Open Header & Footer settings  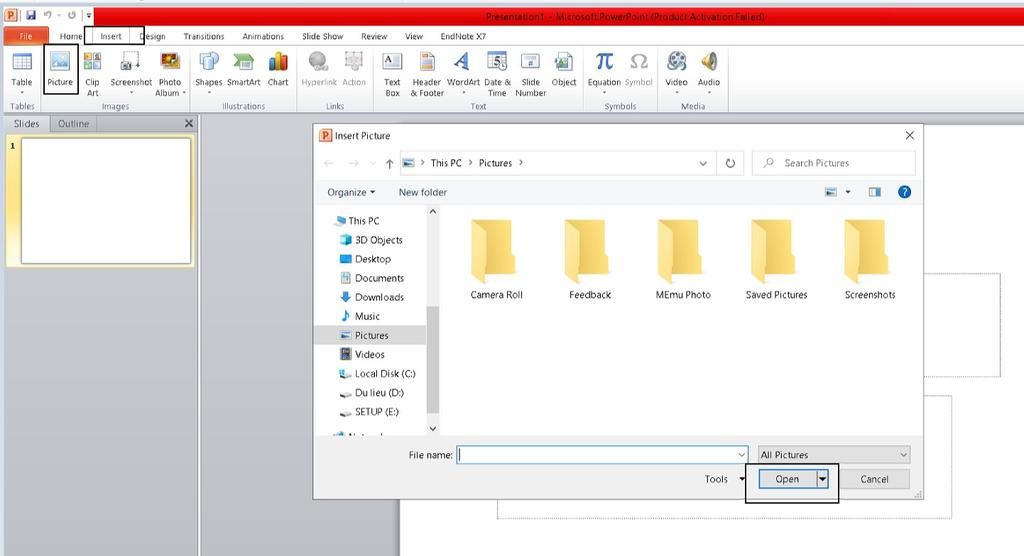pos(426,73)
